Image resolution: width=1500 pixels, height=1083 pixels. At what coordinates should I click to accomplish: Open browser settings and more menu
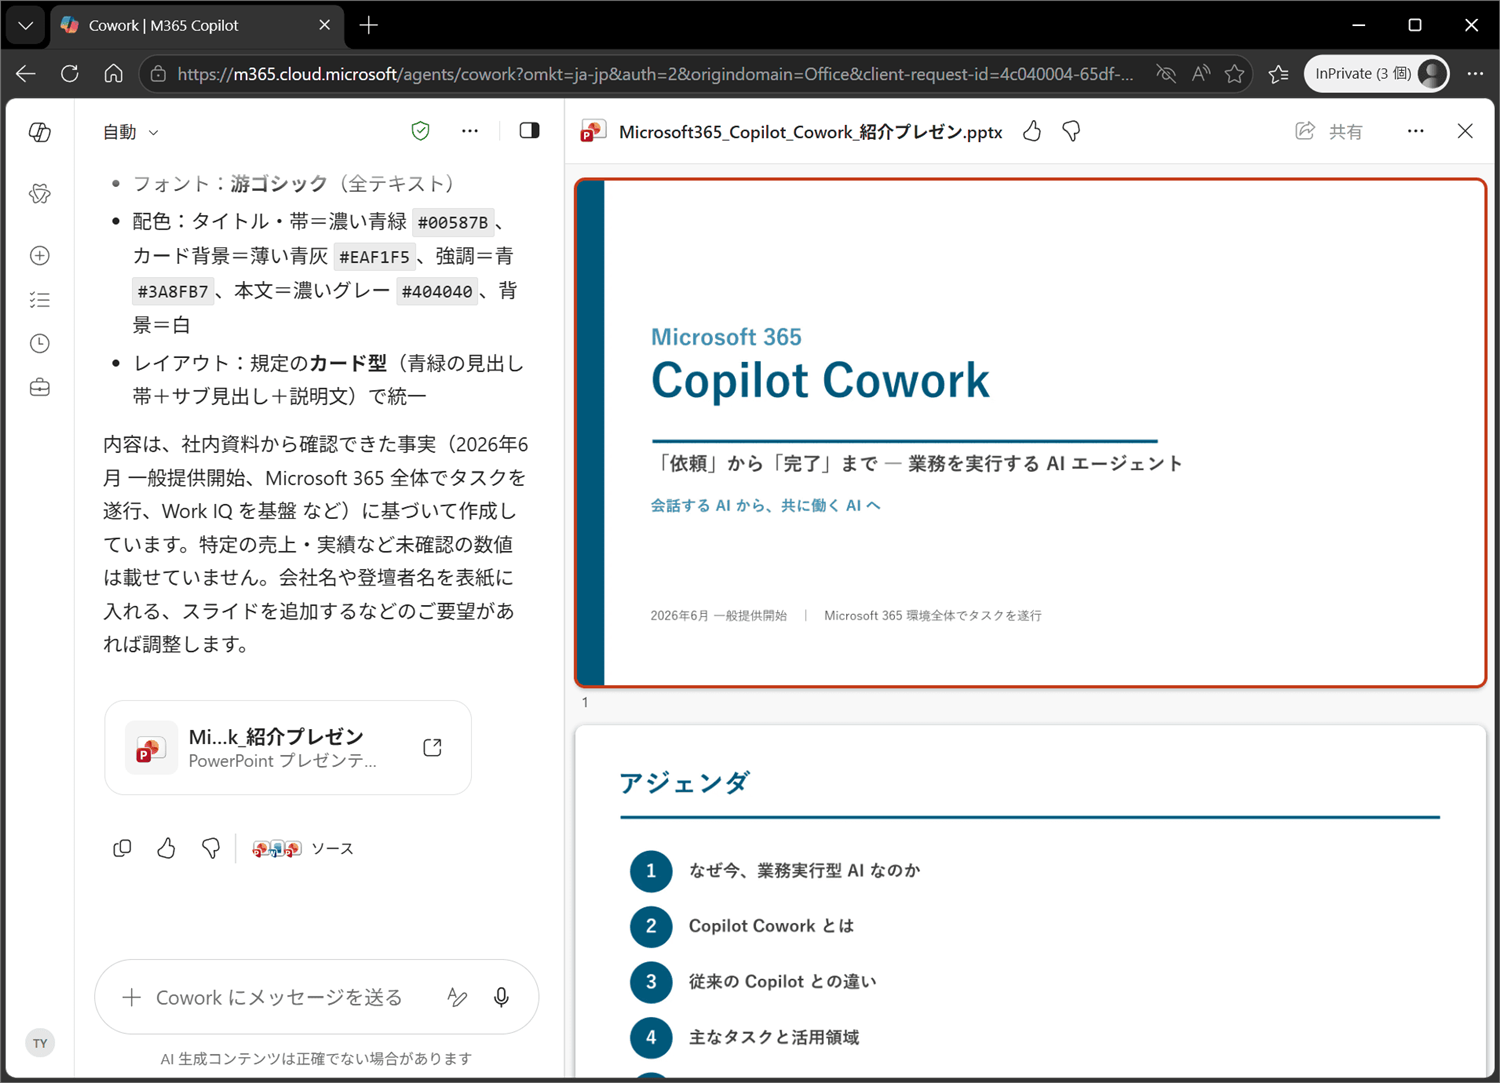pos(1475,74)
